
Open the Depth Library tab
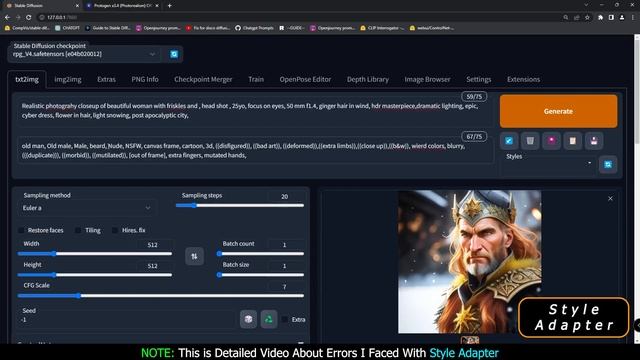(x=368, y=79)
